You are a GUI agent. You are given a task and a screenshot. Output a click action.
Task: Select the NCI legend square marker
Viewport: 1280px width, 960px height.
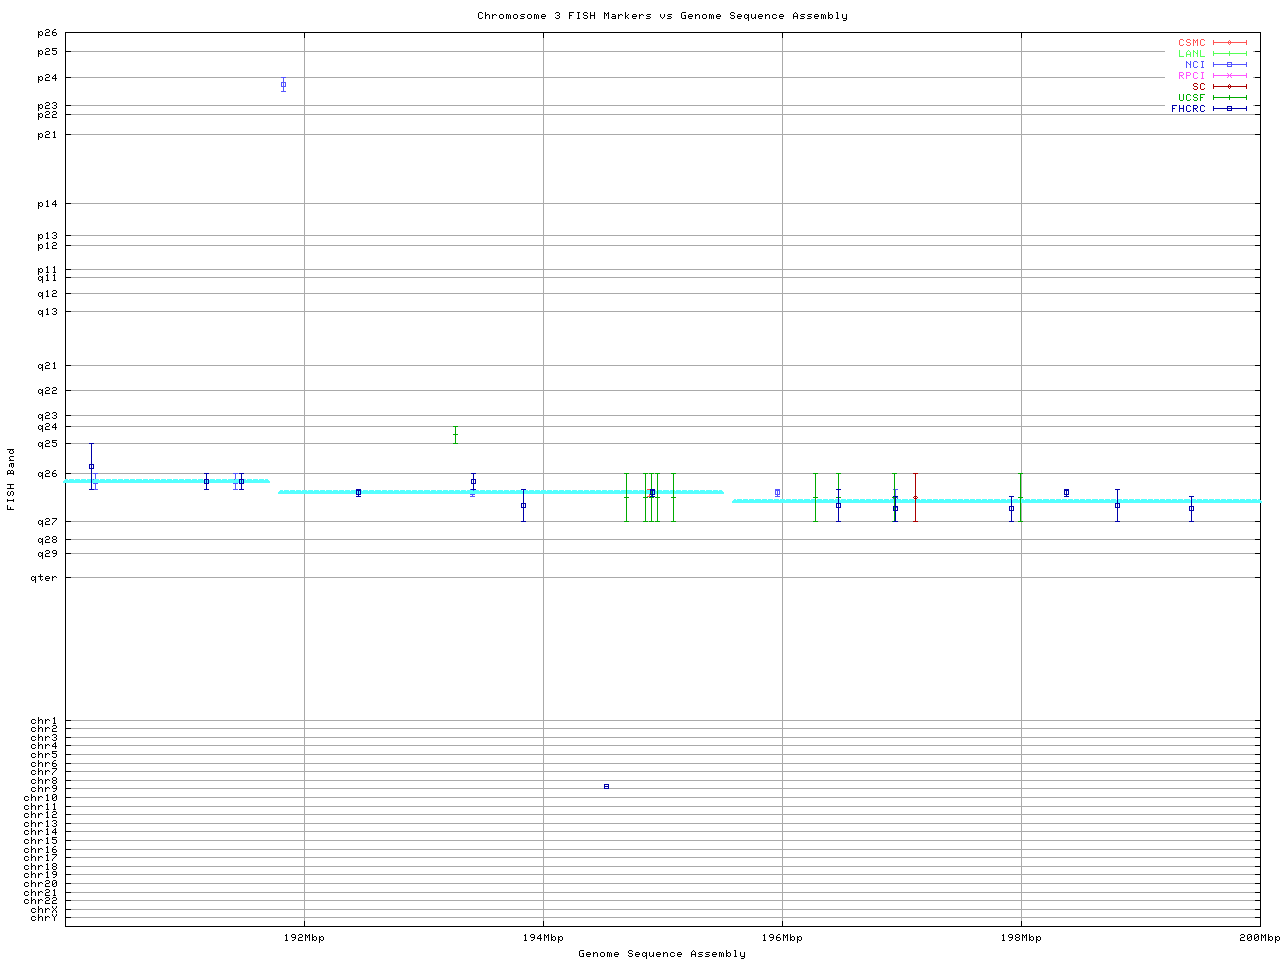1229,65
